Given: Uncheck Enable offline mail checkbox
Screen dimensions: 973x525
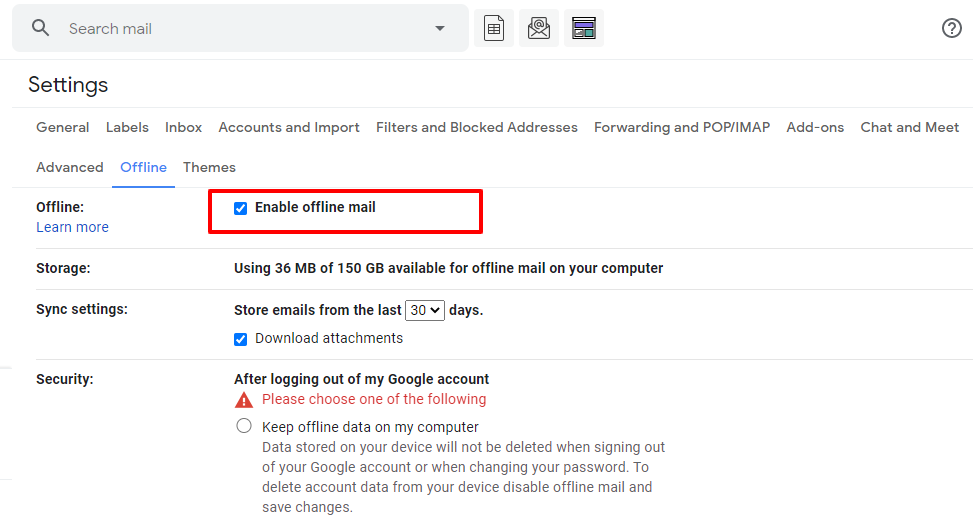Looking at the screenshot, I should (x=241, y=209).
